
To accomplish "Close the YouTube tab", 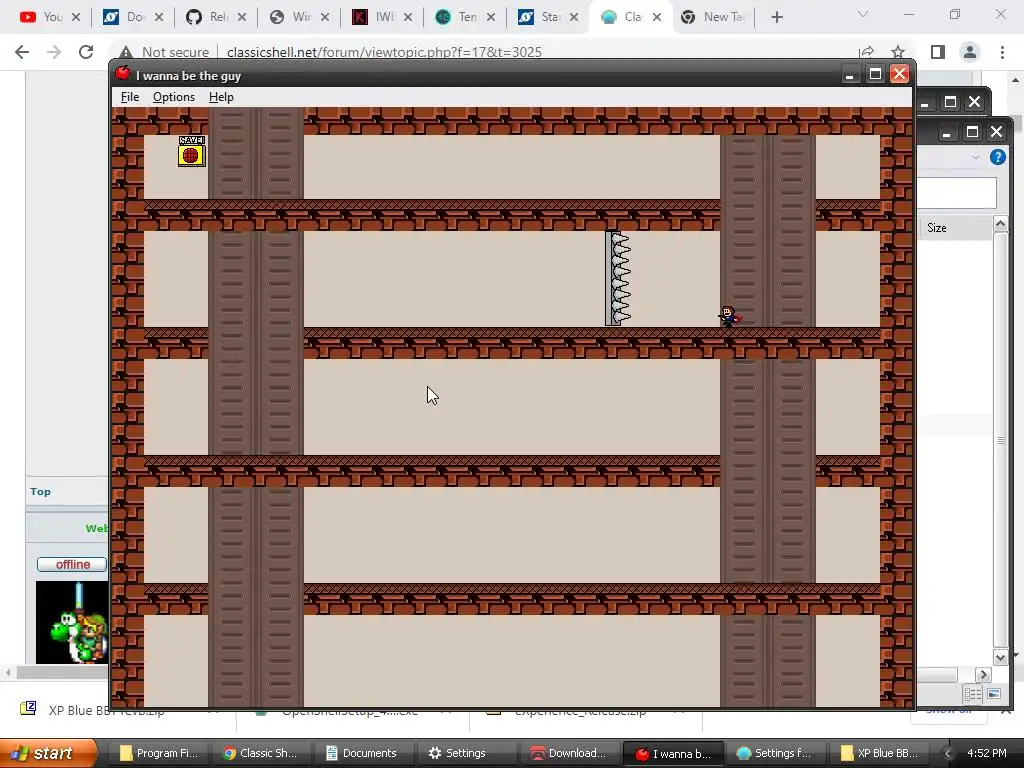I will coord(76,18).
